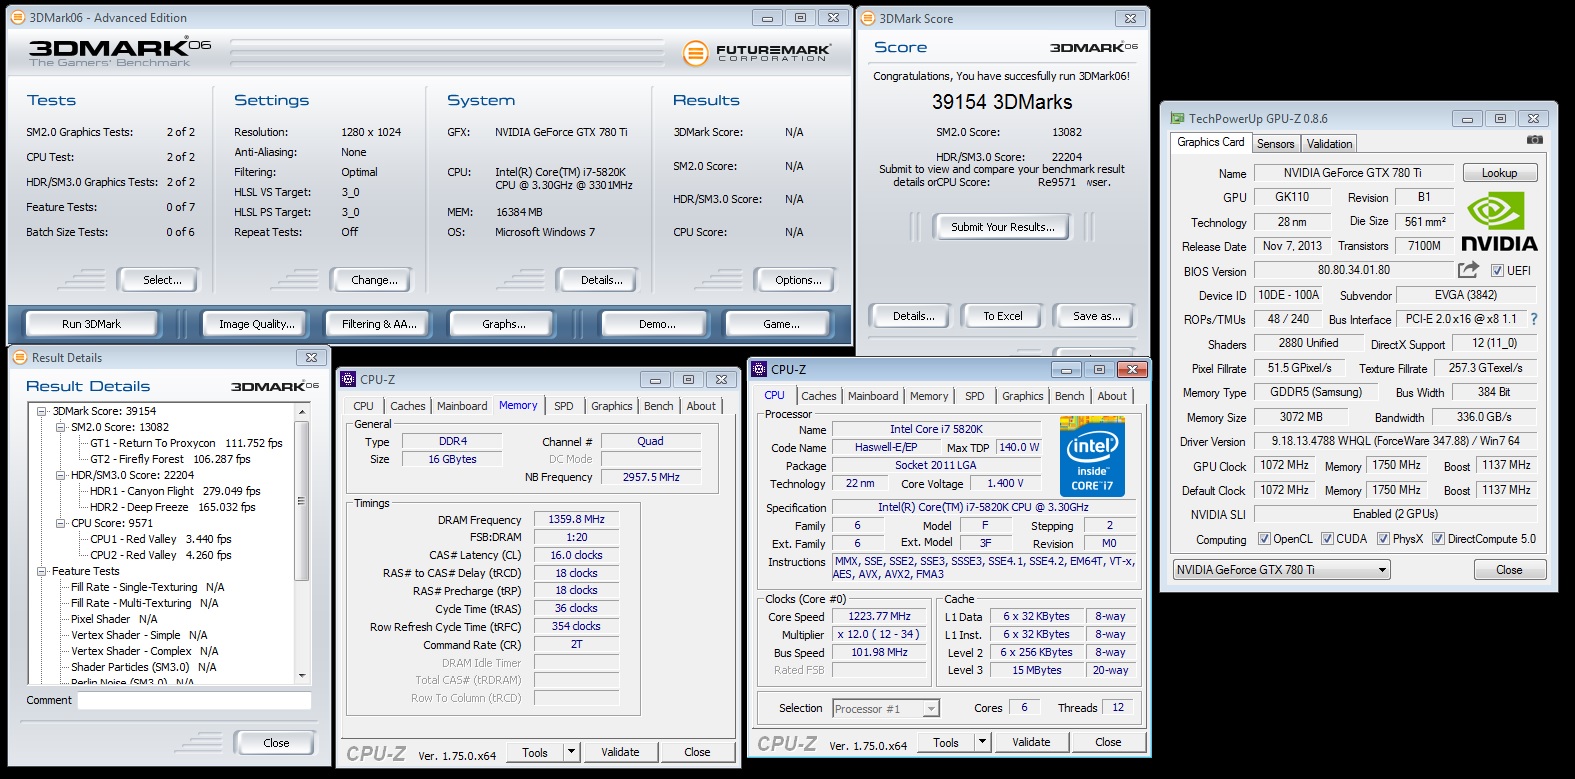Click Select button under Tests
The width and height of the screenshot is (1575, 779).
pyautogui.click(x=162, y=280)
